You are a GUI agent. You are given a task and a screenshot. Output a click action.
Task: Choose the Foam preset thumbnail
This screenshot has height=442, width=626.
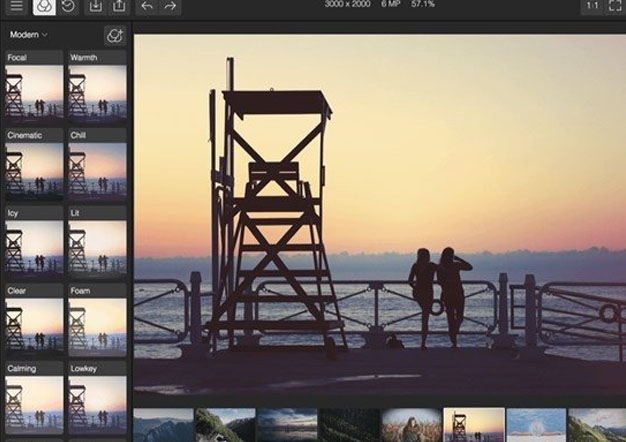pos(97,324)
